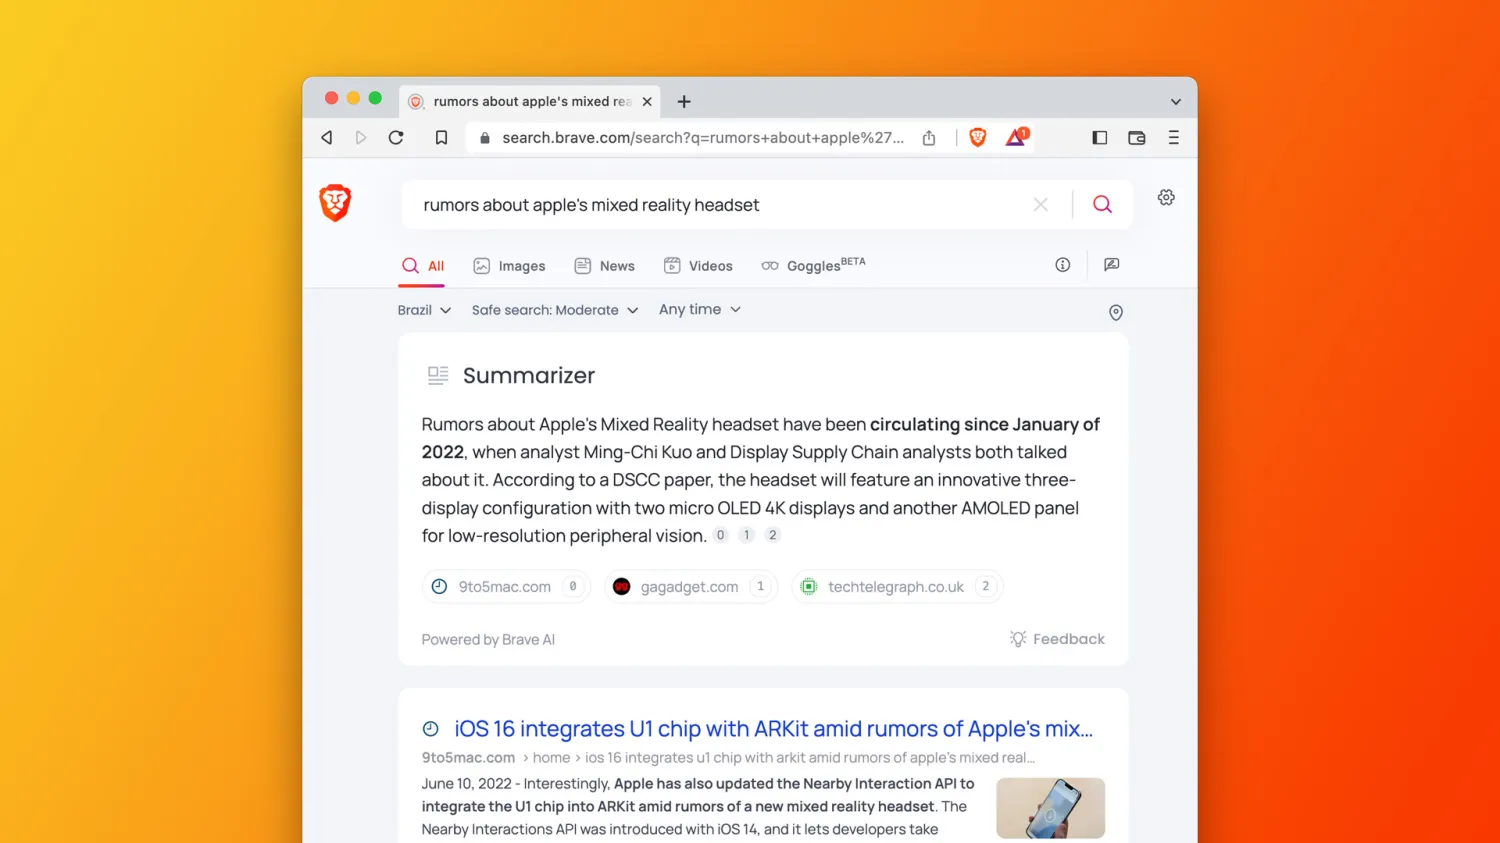Expand the Any time filter
The height and width of the screenshot is (843, 1500).
coord(700,310)
